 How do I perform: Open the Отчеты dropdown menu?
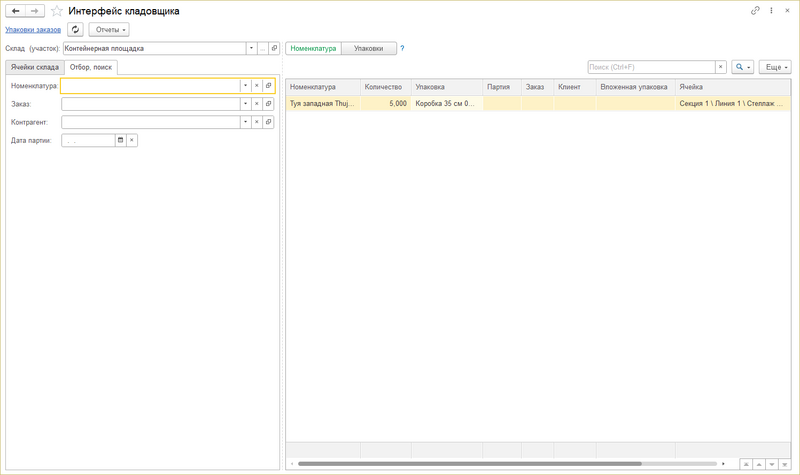pyautogui.click(x=109, y=30)
